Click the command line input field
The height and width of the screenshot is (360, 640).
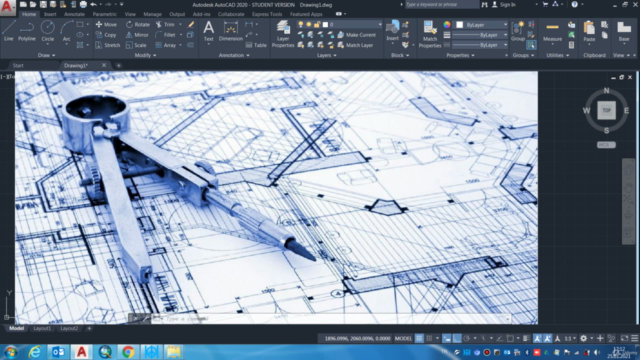tap(331, 318)
